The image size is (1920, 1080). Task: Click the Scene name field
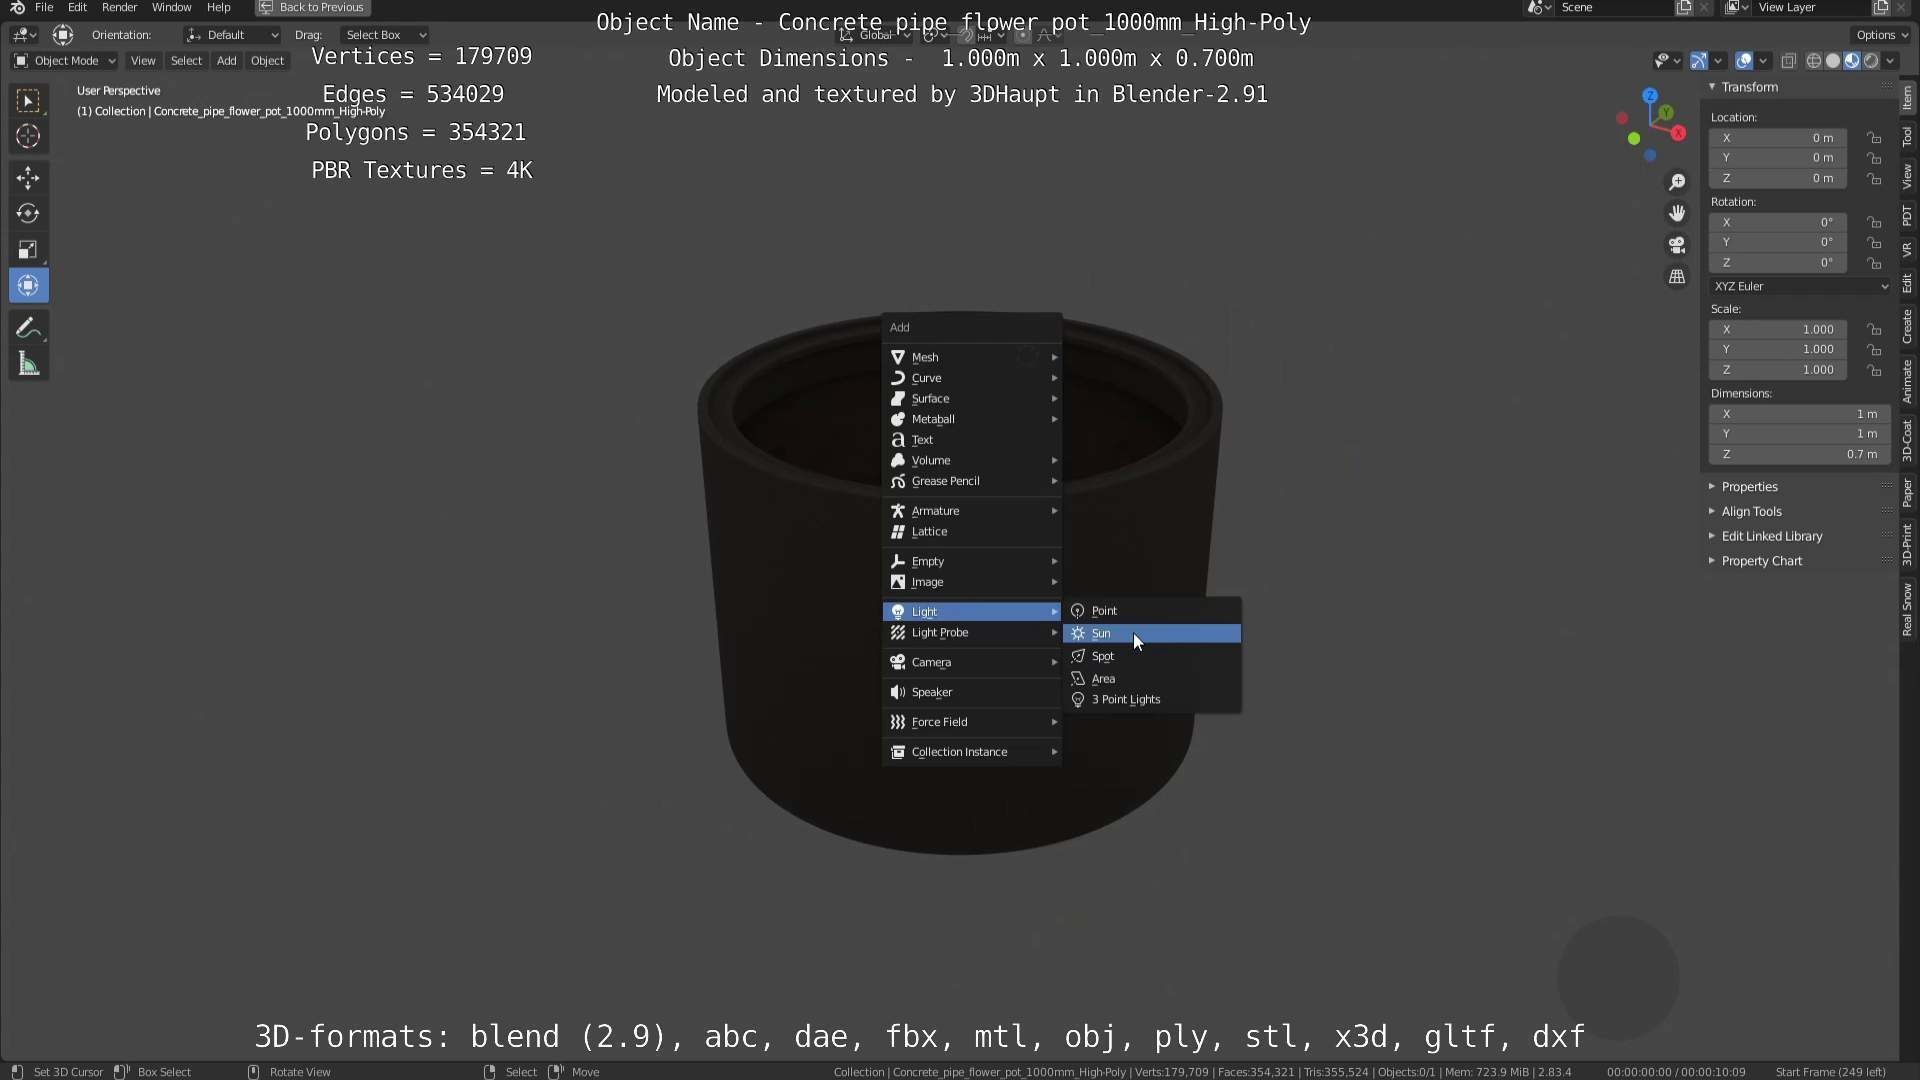tap(1613, 7)
